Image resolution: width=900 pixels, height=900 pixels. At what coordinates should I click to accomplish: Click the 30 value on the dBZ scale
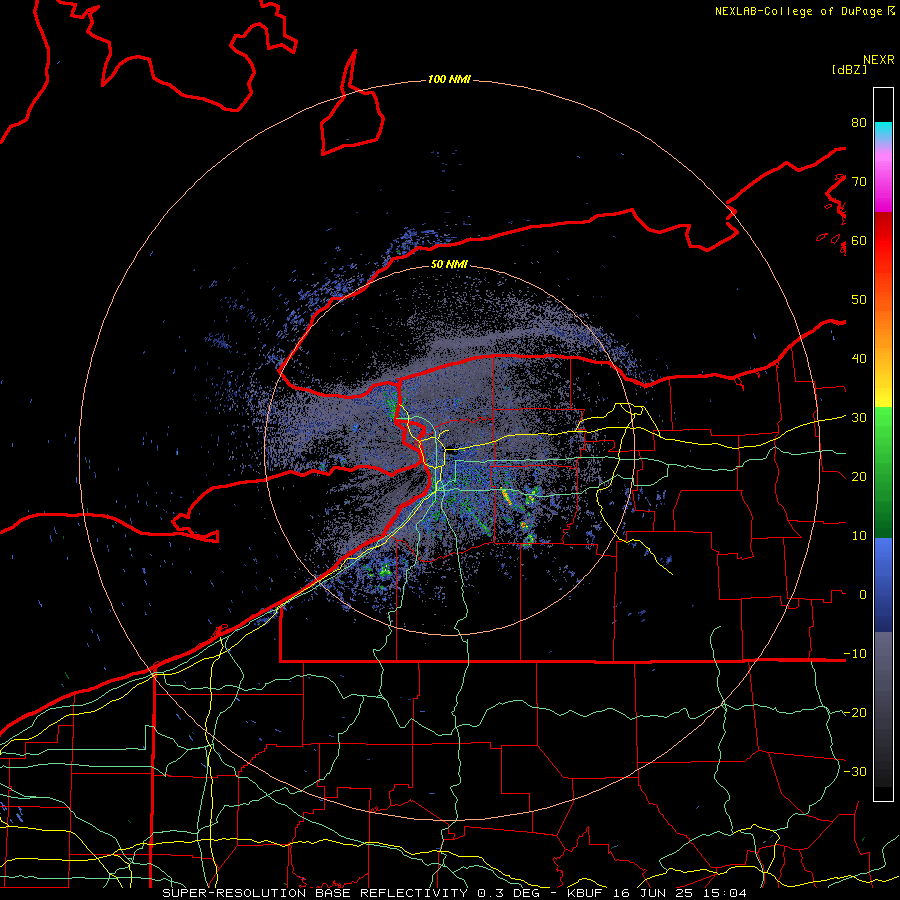coord(859,417)
